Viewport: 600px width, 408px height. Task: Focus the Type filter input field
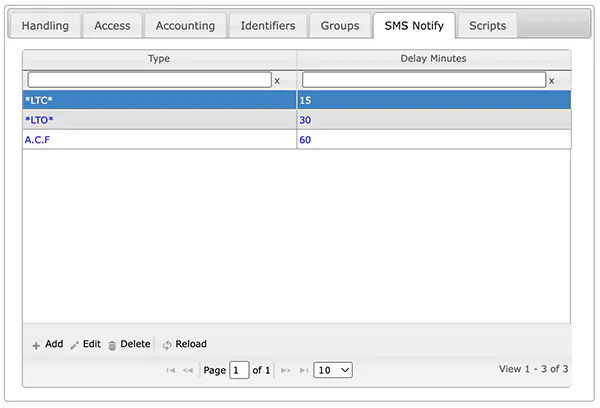[x=150, y=80]
